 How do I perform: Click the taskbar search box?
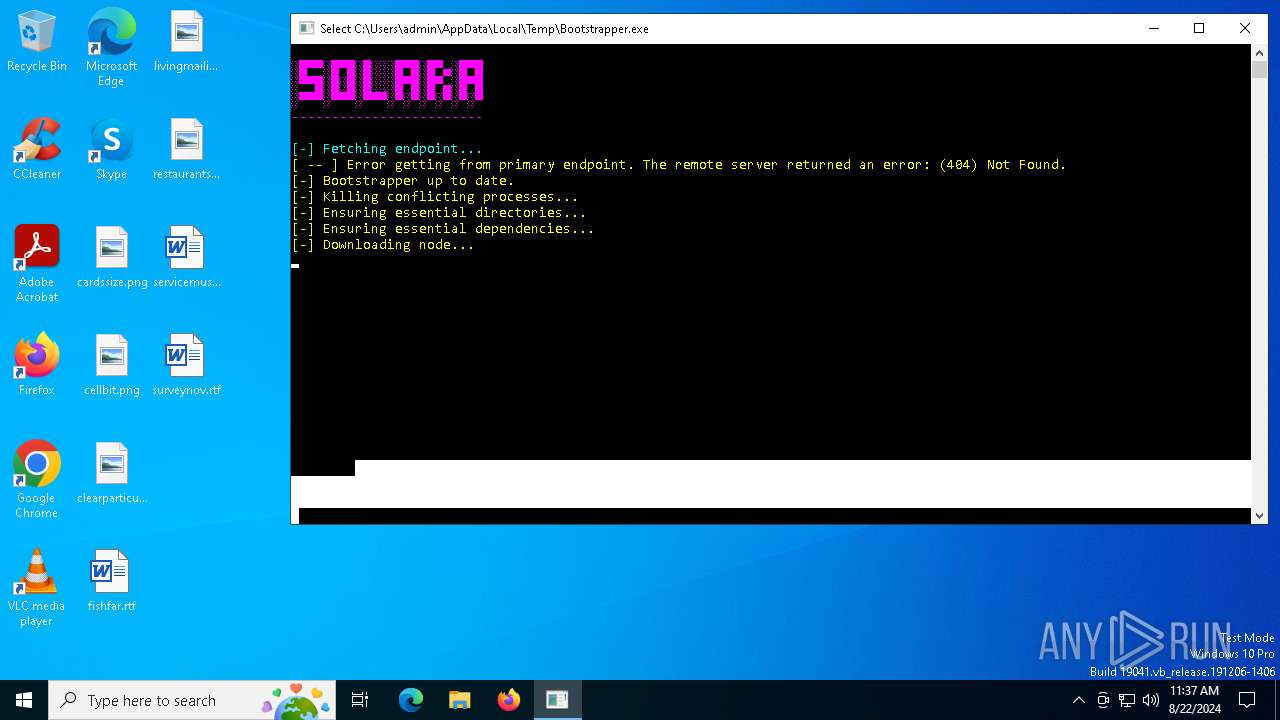(193, 700)
